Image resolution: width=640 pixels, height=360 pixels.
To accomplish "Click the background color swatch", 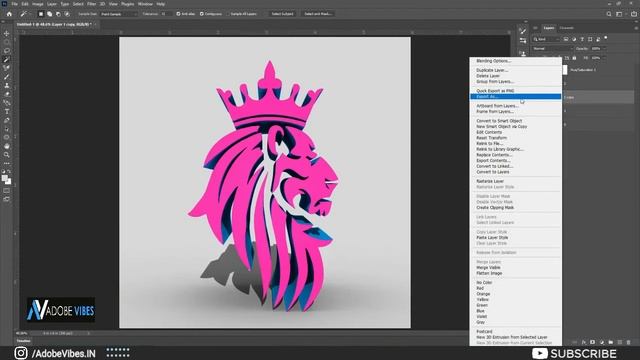I will pyautogui.click(x=9, y=182).
